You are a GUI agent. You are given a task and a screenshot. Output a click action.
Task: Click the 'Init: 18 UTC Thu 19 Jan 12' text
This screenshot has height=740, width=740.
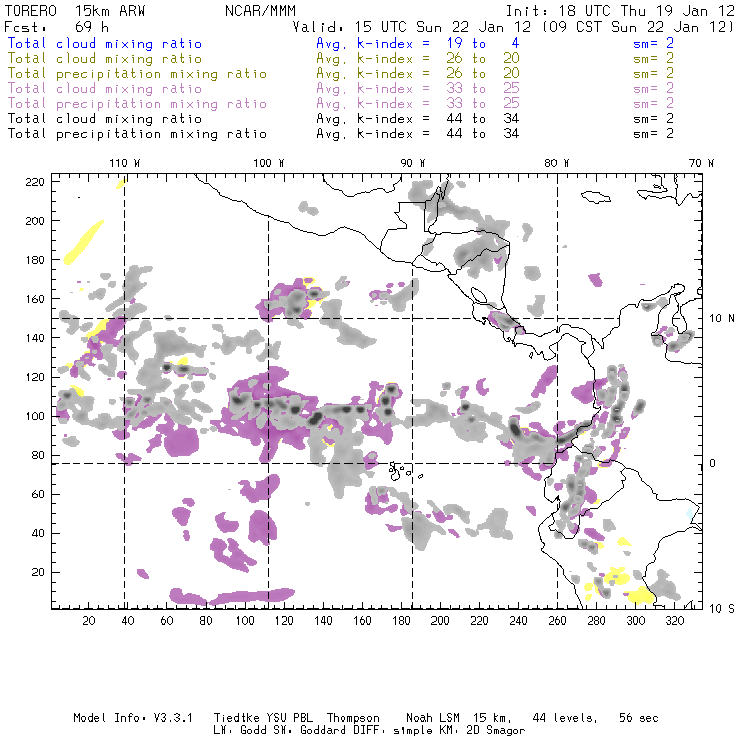point(620,11)
